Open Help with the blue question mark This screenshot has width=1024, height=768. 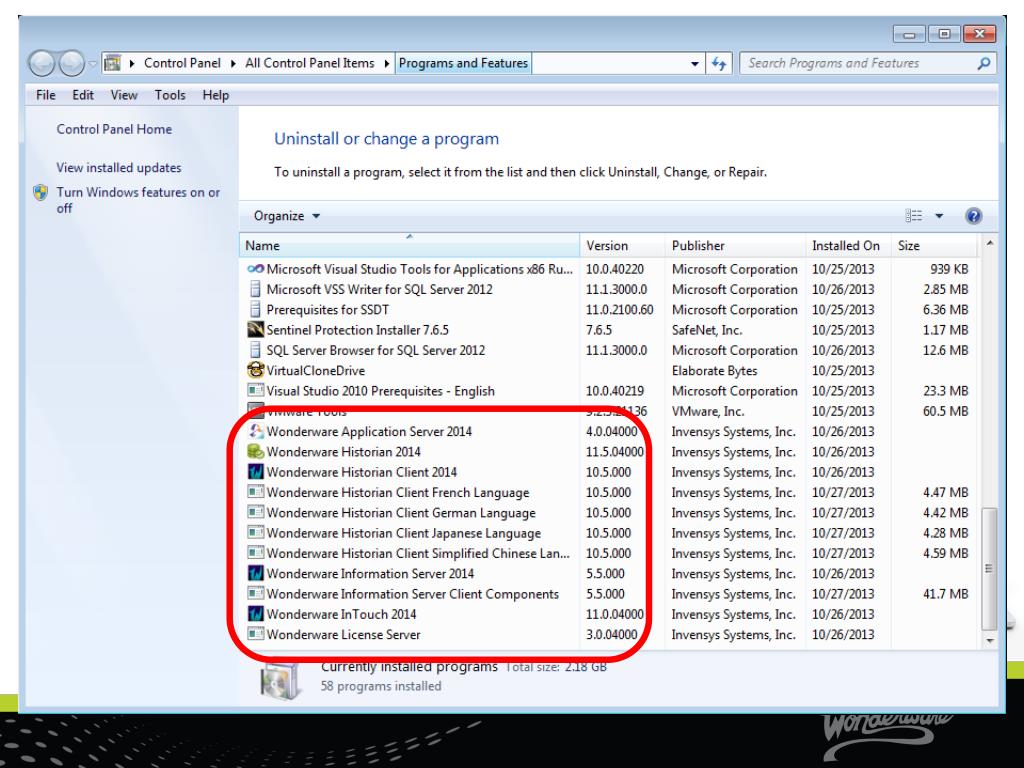point(973,216)
